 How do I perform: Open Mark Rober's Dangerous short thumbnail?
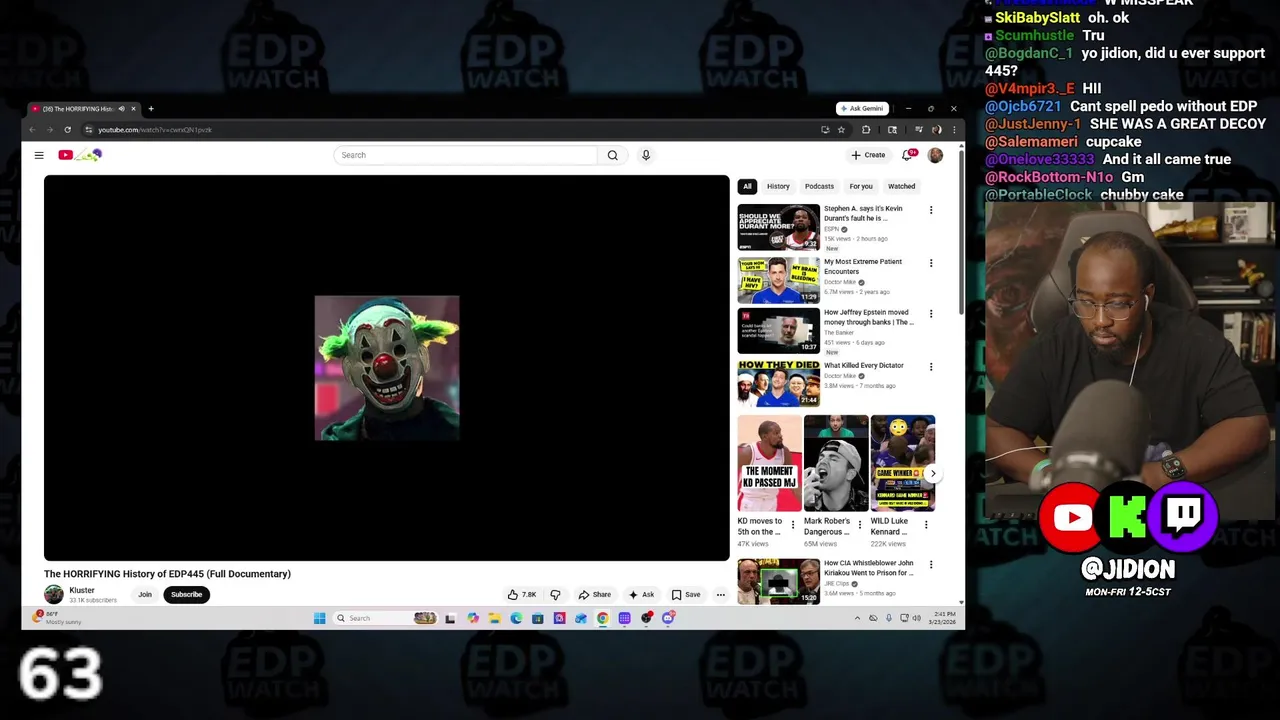pyautogui.click(x=836, y=464)
